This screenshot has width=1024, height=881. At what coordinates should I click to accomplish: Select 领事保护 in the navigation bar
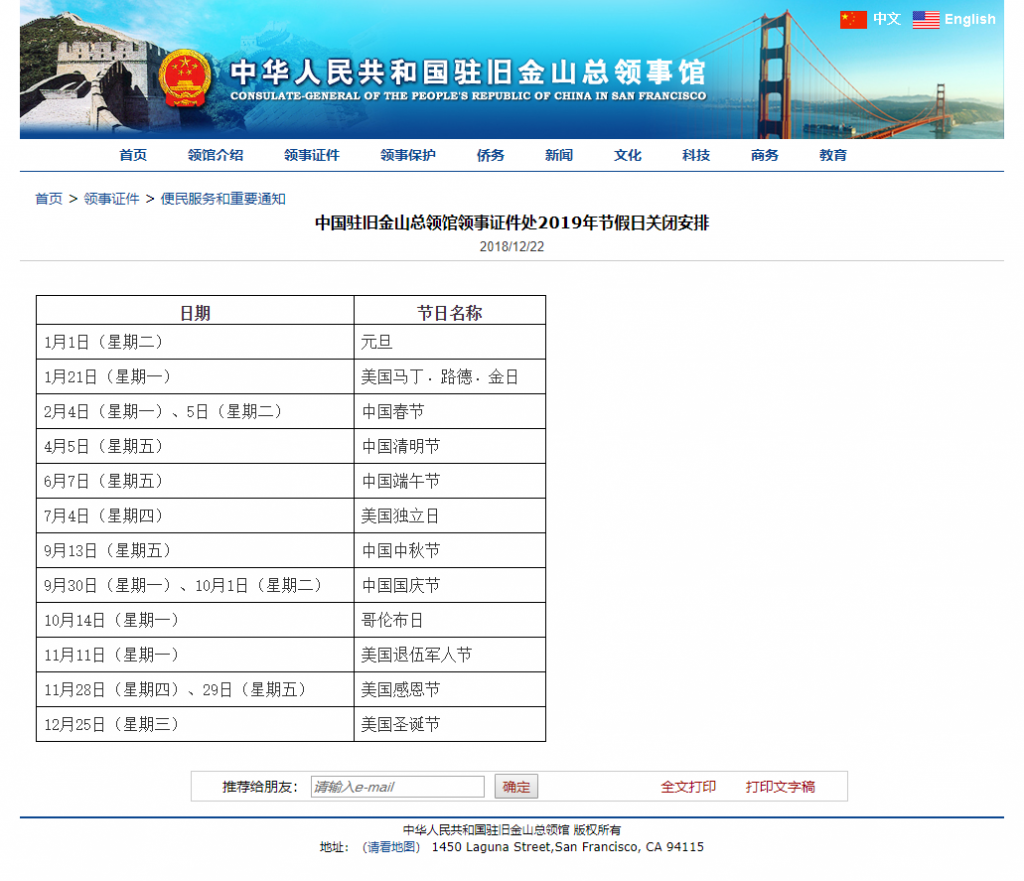point(408,155)
